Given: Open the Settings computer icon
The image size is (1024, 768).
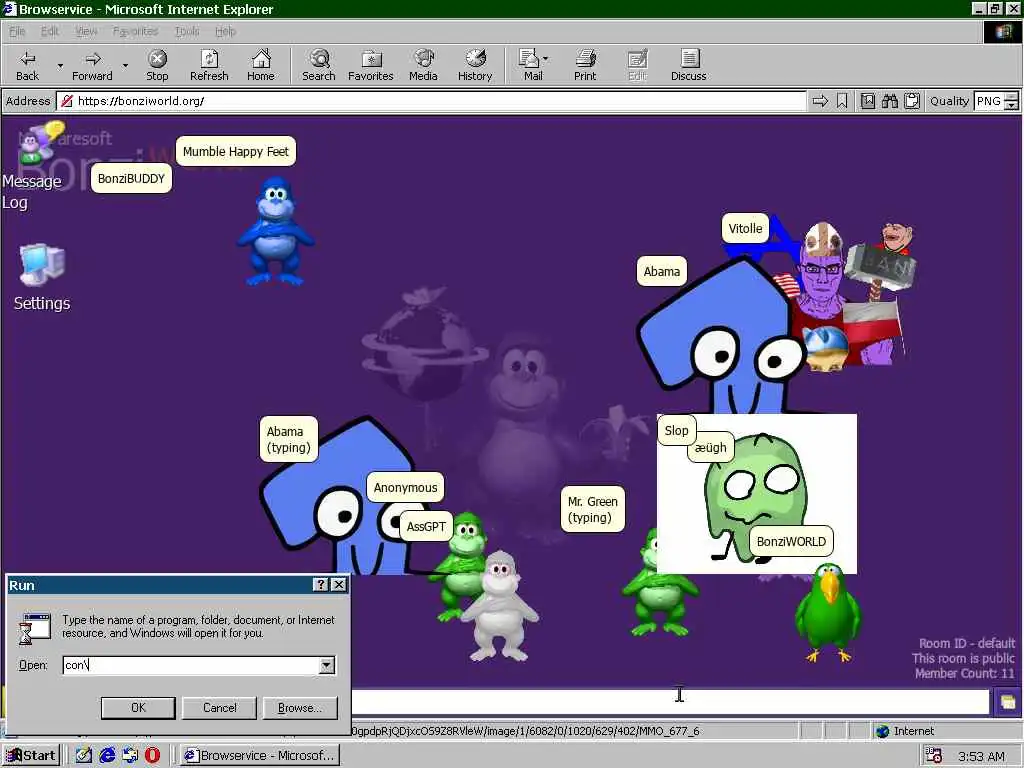Looking at the screenshot, I should click(x=42, y=278).
